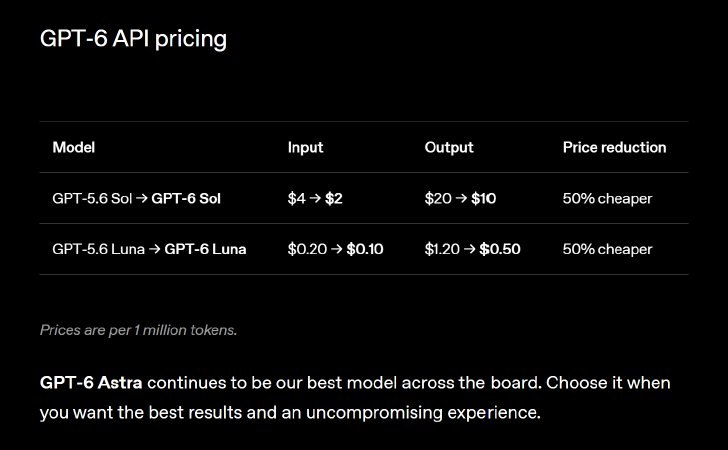
Task: Click the bold GPT-6 Sol label
Action: [x=186, y=198]
